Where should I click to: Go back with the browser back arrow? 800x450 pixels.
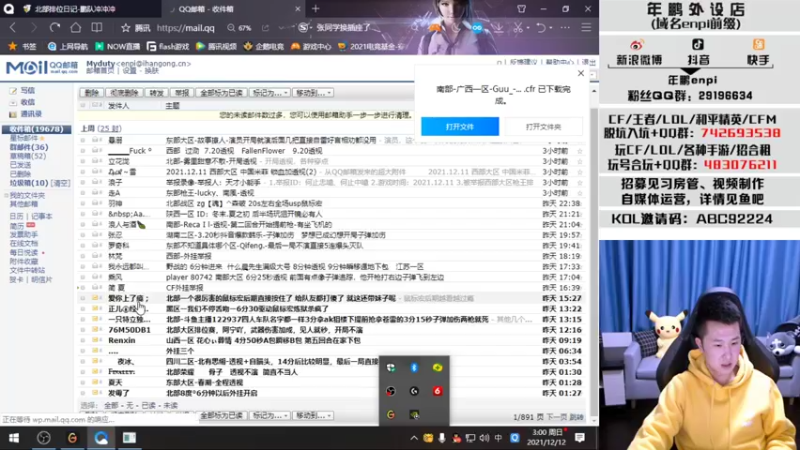coord(13,28)
